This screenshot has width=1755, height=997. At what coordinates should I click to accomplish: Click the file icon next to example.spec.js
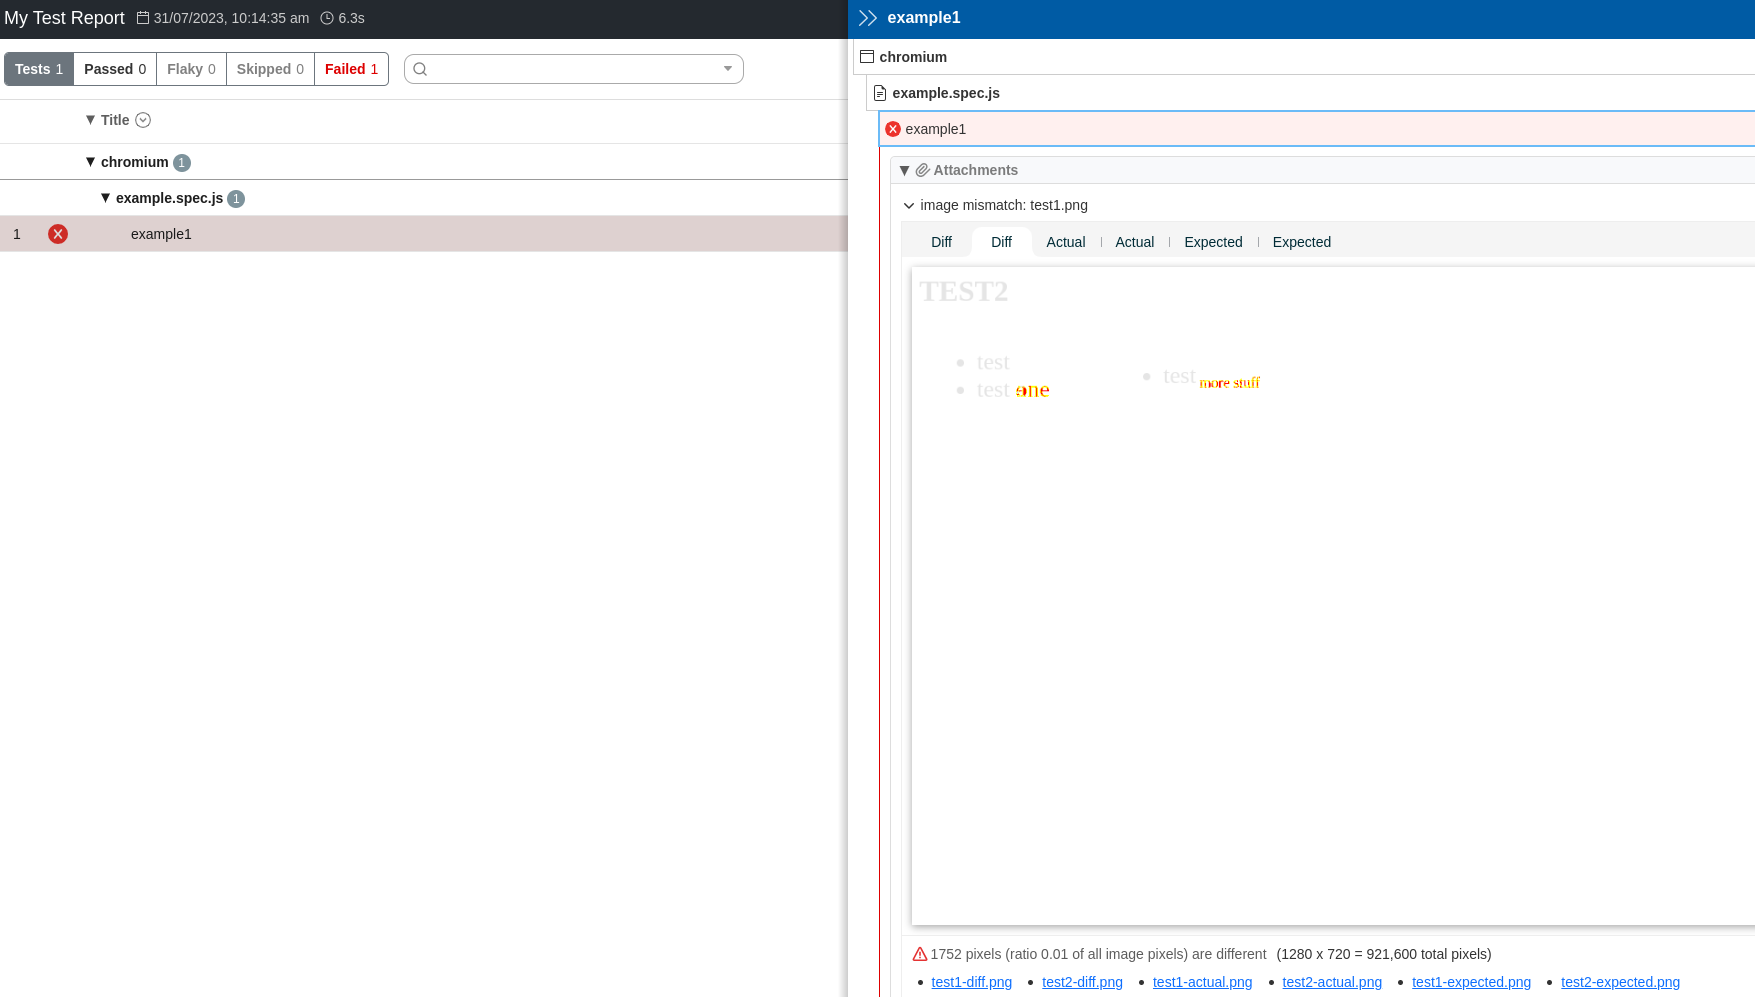coord(879,92)
